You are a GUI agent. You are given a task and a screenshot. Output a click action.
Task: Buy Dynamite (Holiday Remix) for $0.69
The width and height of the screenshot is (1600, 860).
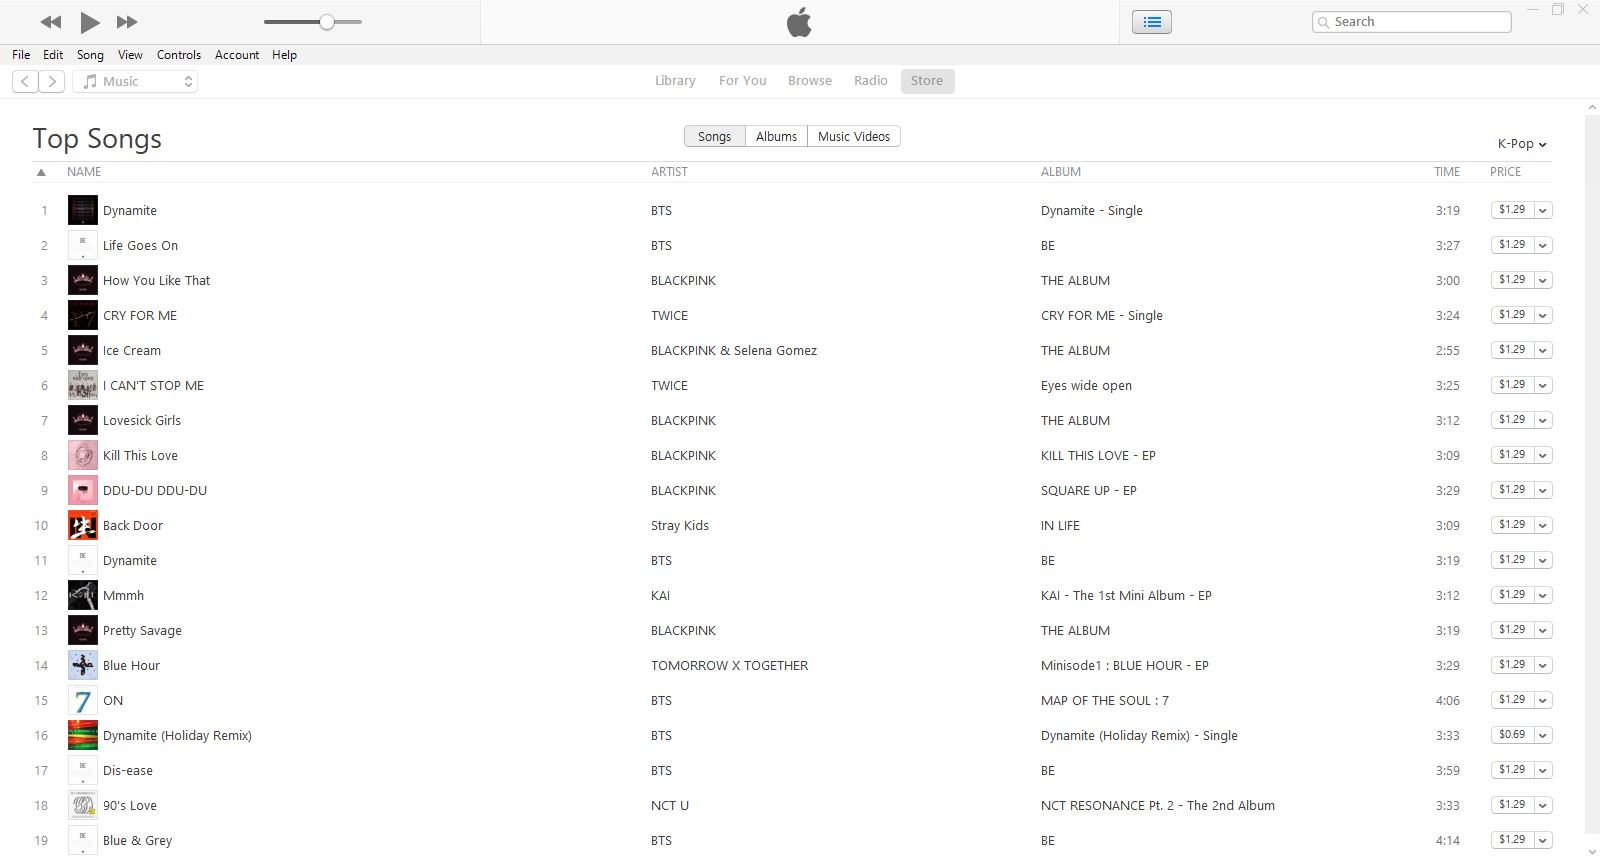point(1512,735)
